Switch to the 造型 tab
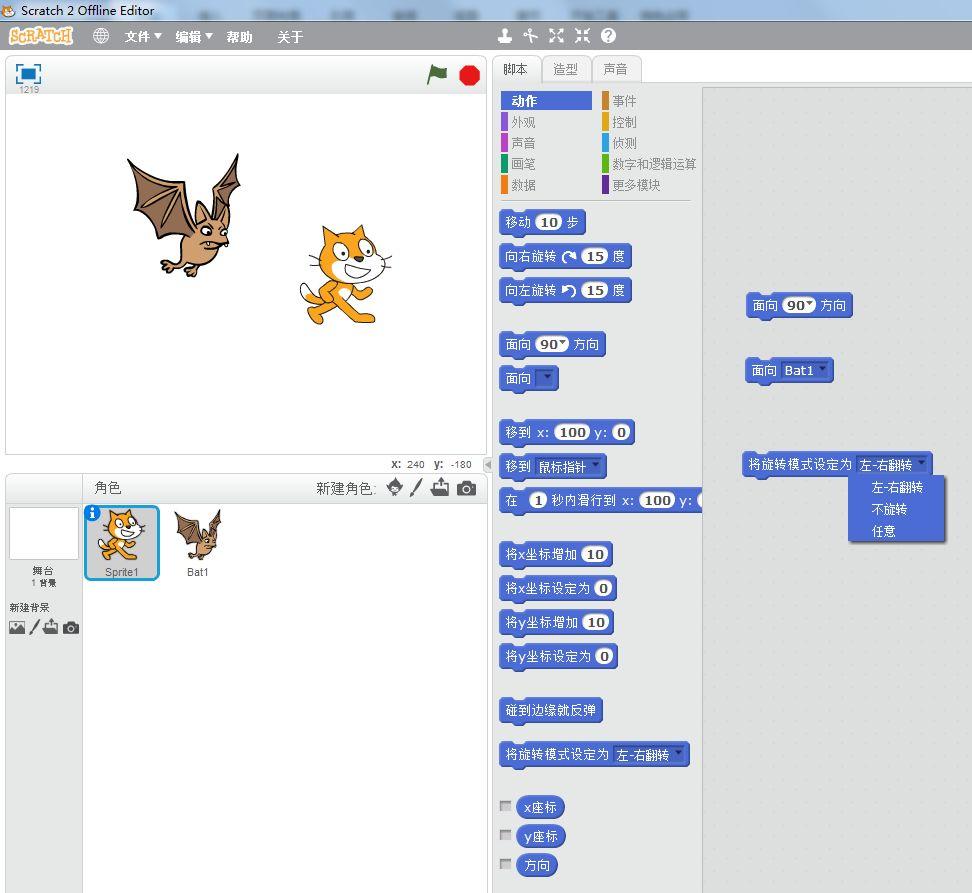 [566, 69]
